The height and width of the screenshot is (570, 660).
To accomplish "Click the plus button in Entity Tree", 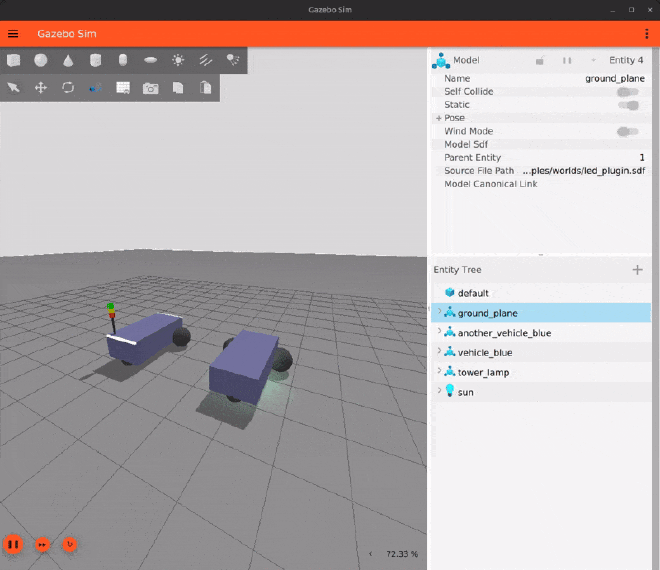I will [637, 270].
